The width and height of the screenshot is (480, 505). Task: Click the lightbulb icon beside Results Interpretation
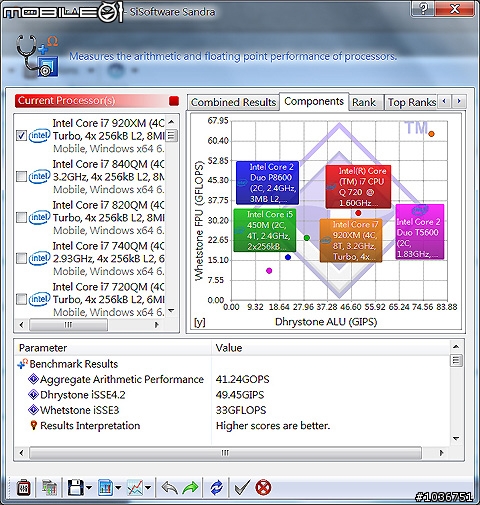pos(33,425)
